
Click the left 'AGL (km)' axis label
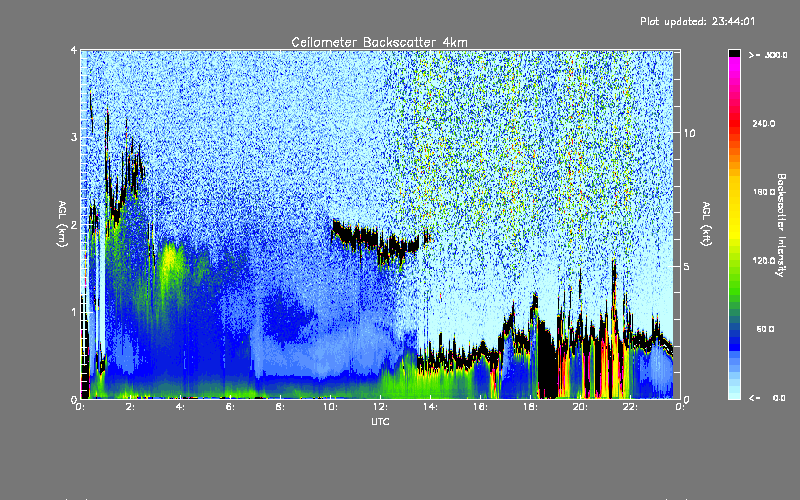pos(62,224)
